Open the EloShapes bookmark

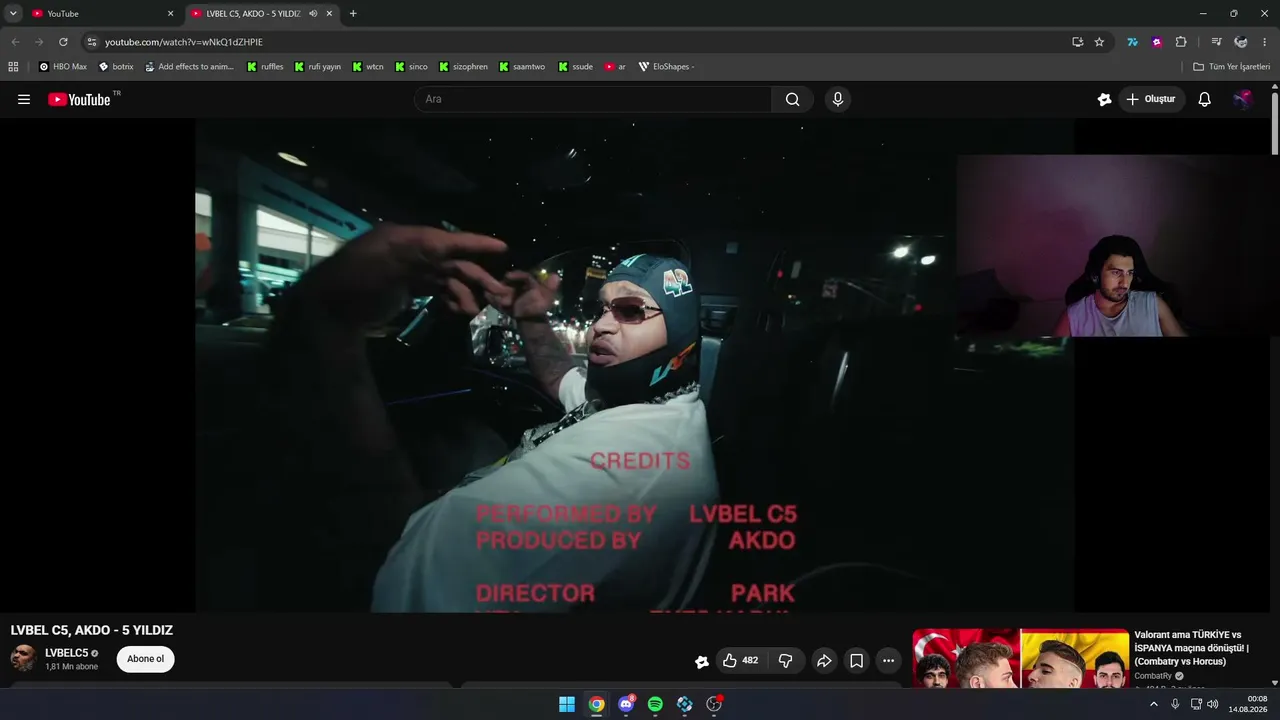[x=667, y=67]
